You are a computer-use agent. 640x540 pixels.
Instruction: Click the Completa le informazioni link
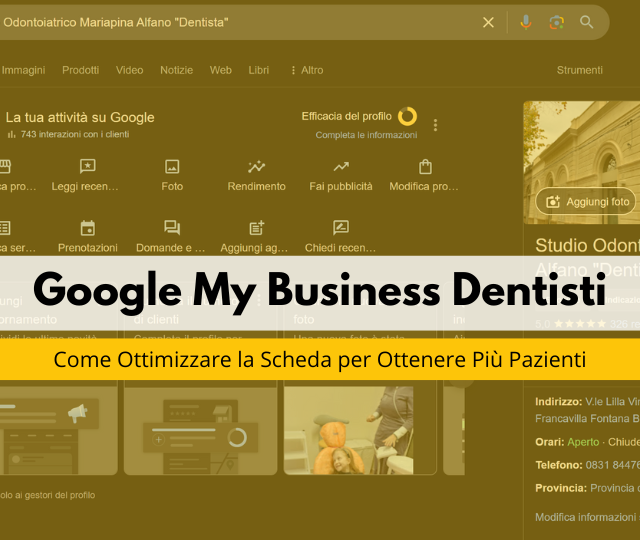click(x=366, y=135)
